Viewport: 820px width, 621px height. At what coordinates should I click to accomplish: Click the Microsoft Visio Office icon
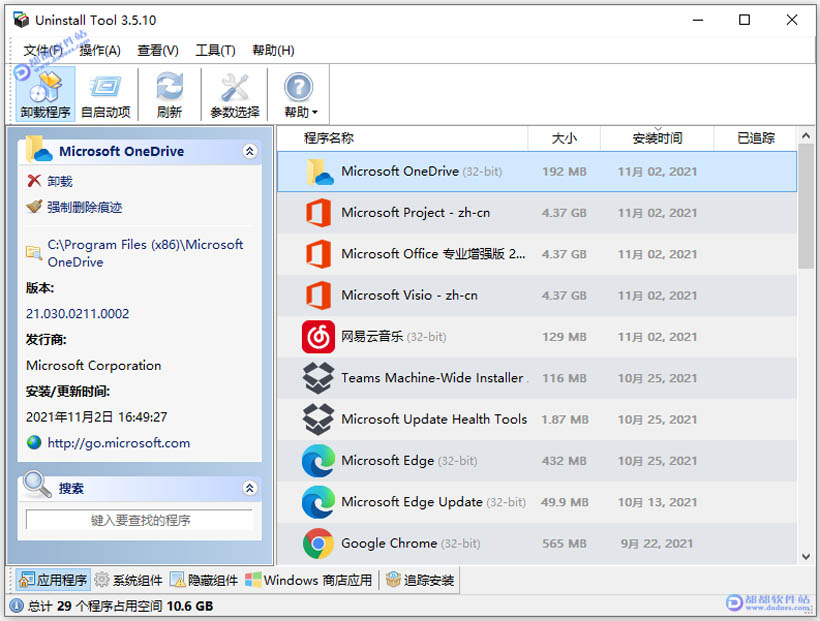pyautogui.click(x=318, y=296)
